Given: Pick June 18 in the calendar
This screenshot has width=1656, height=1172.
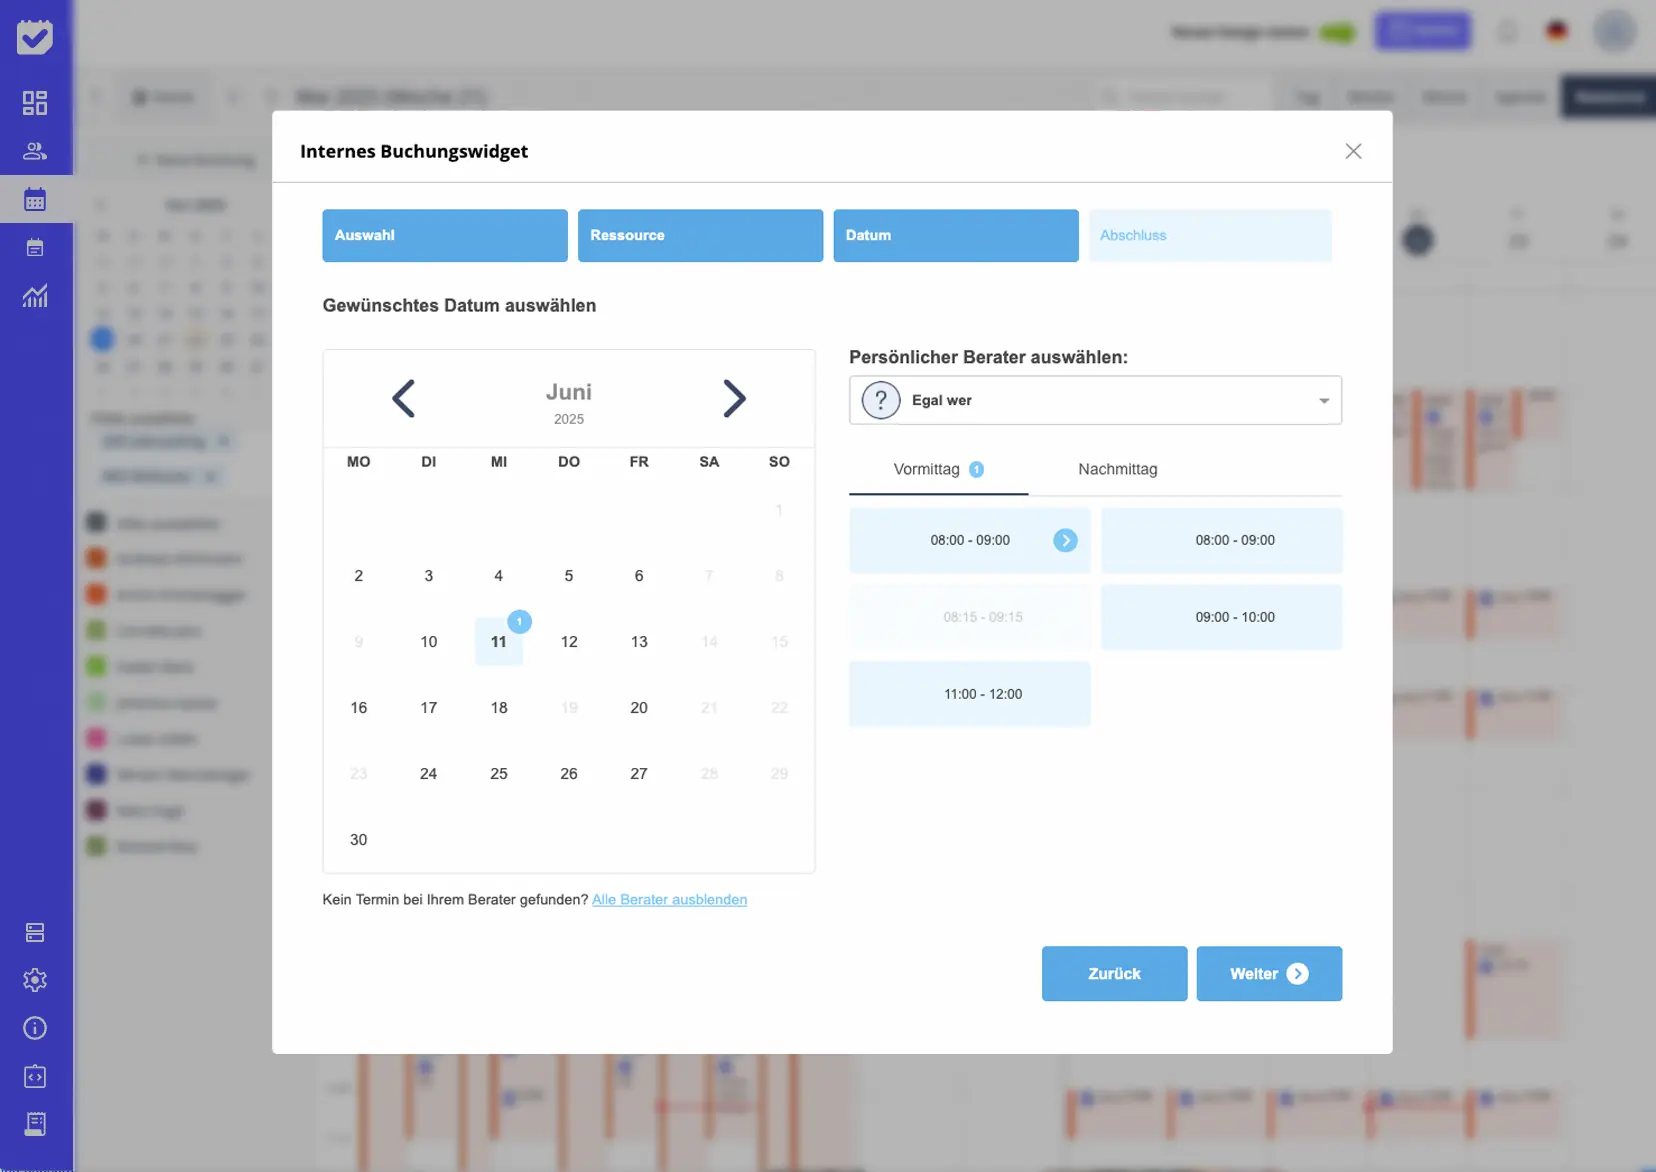Looking at the screenshot, I should pyautogui.click(x=499, y=708).
